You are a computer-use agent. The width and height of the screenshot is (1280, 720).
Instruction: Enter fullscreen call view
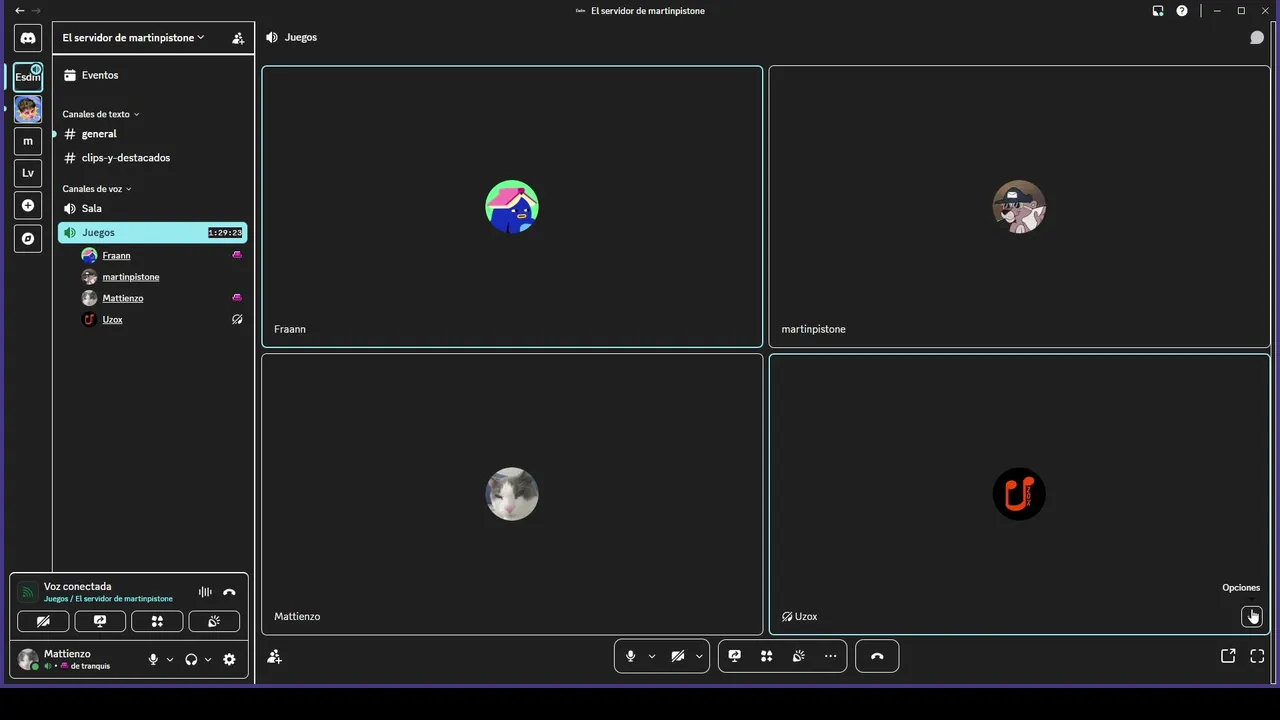[x=1257, y=656]
